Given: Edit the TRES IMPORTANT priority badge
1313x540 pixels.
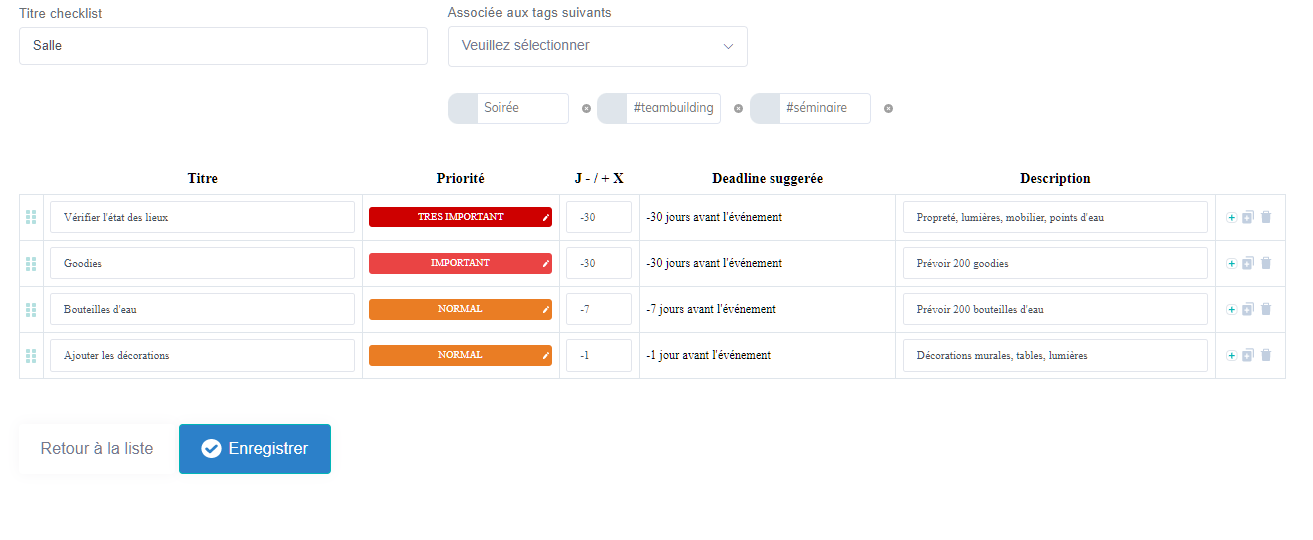Looking at the screenshot, I should coord(460,217).
